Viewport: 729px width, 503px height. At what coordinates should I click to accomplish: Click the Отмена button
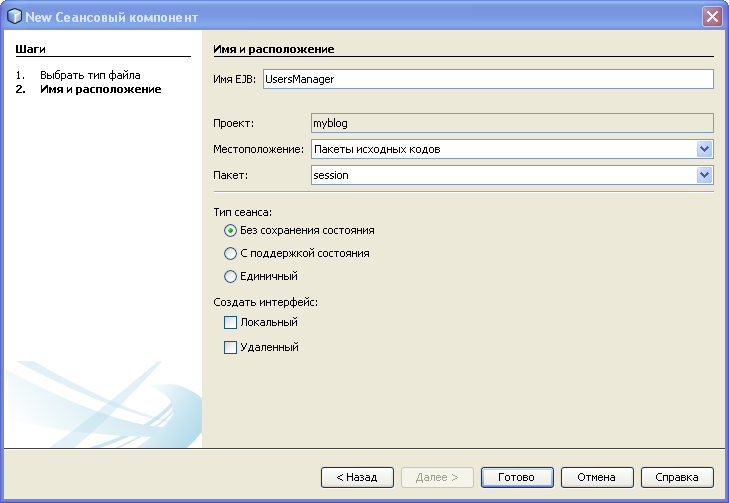click(x=597, y=477)
